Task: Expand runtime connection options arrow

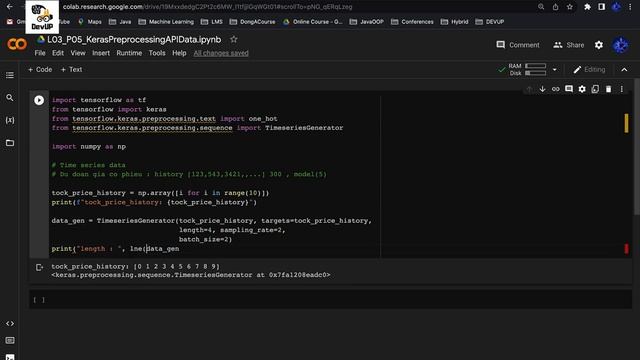Action: point(554,69)
